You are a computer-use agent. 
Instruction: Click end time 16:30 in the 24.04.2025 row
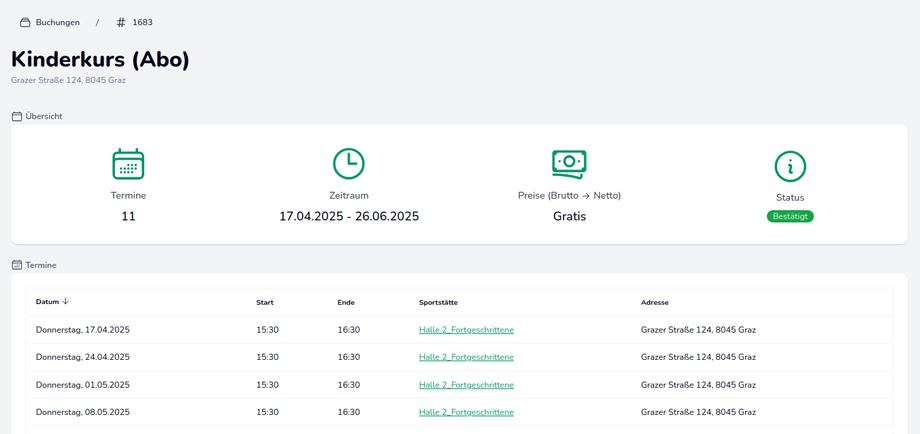pyautogui.click(x=349, y=357)
